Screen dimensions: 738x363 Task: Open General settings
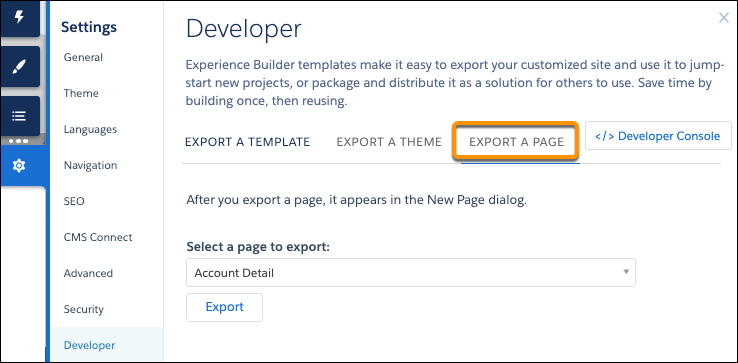coord(83,57)
